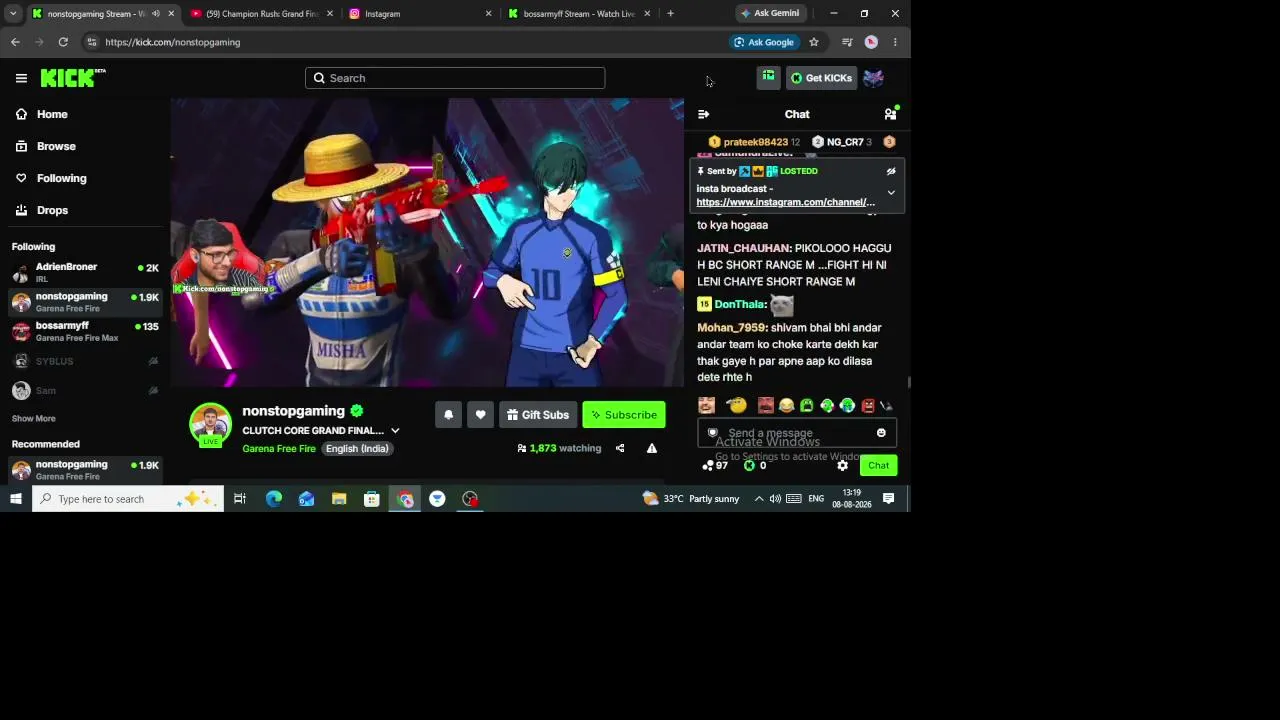Report the stream with warning icon

pyautogui.click(x=652, y=448)
